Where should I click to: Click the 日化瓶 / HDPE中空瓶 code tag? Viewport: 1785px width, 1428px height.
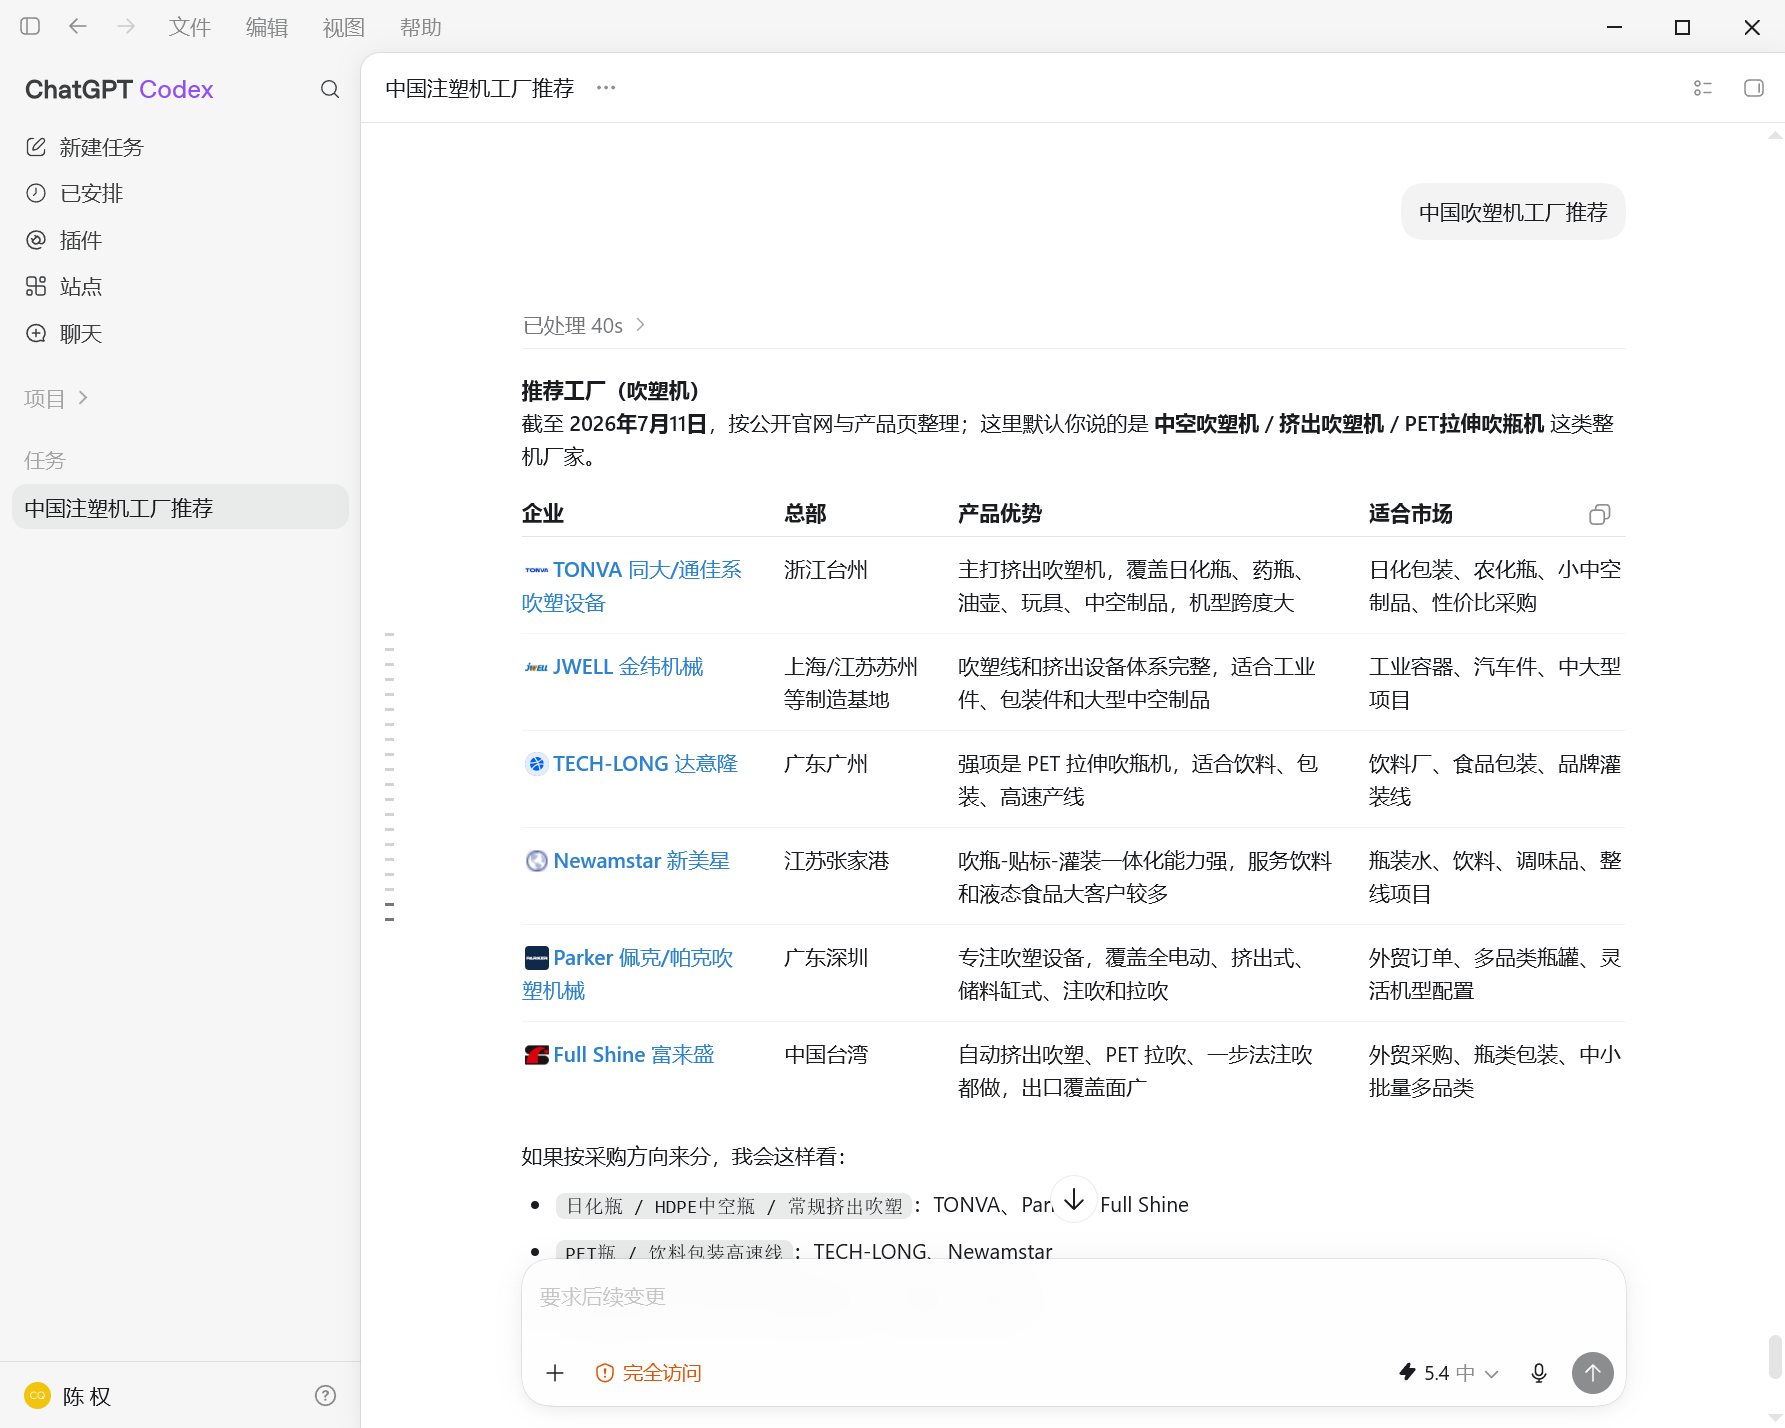click(x=734, y=1206)
